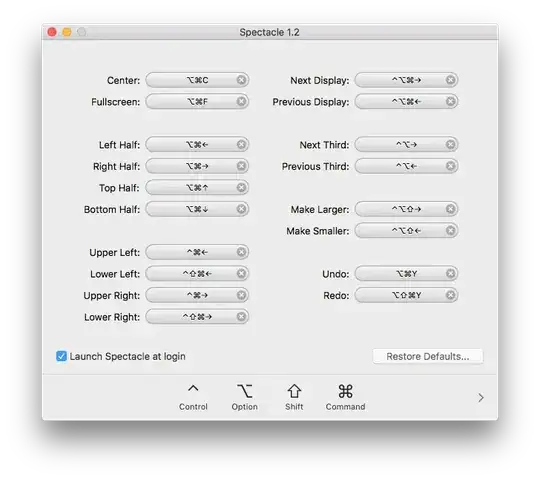Clear the Bottom Half shortcut
Viewport: 540px width, 480px height.
pyautogui.click(x=242, y=209)
